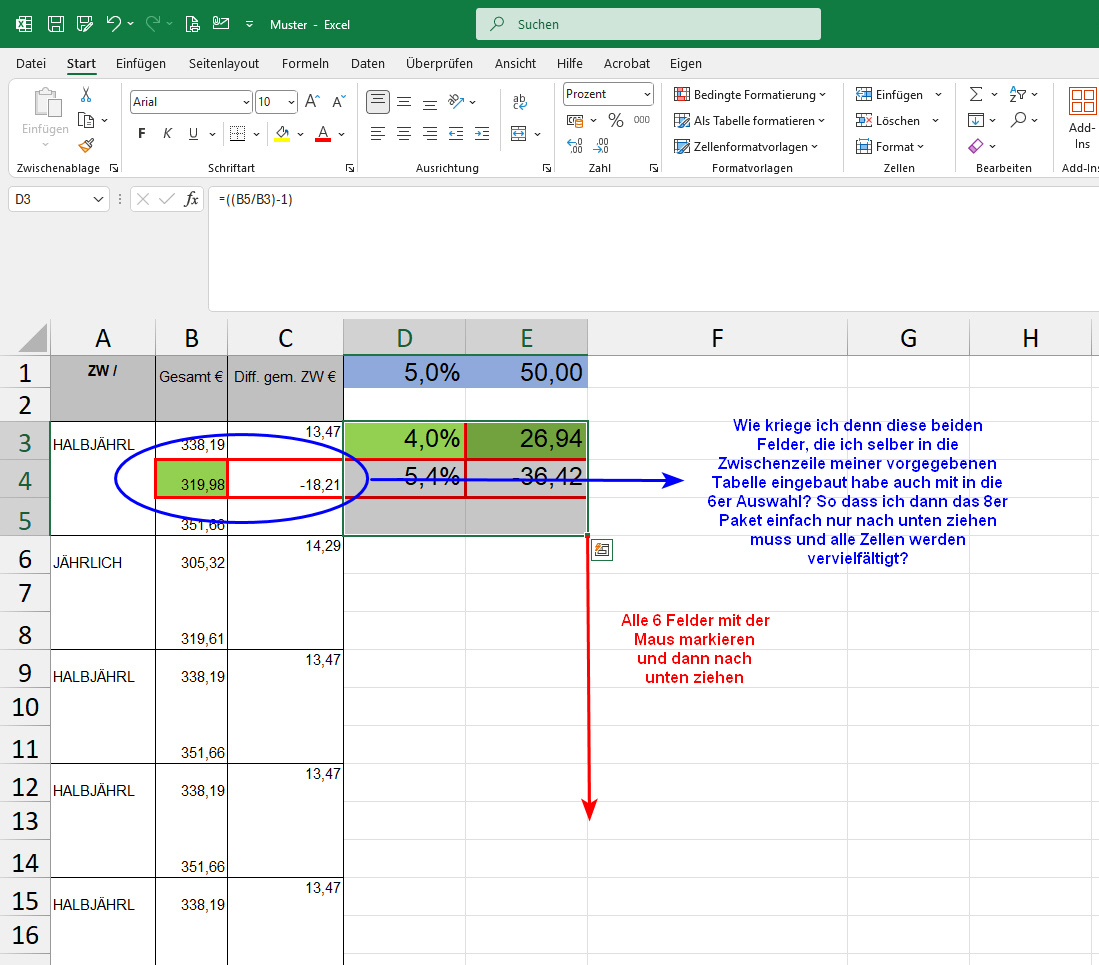Switch to the Daten tab
1099x965 pixels.
coord(367,63)
